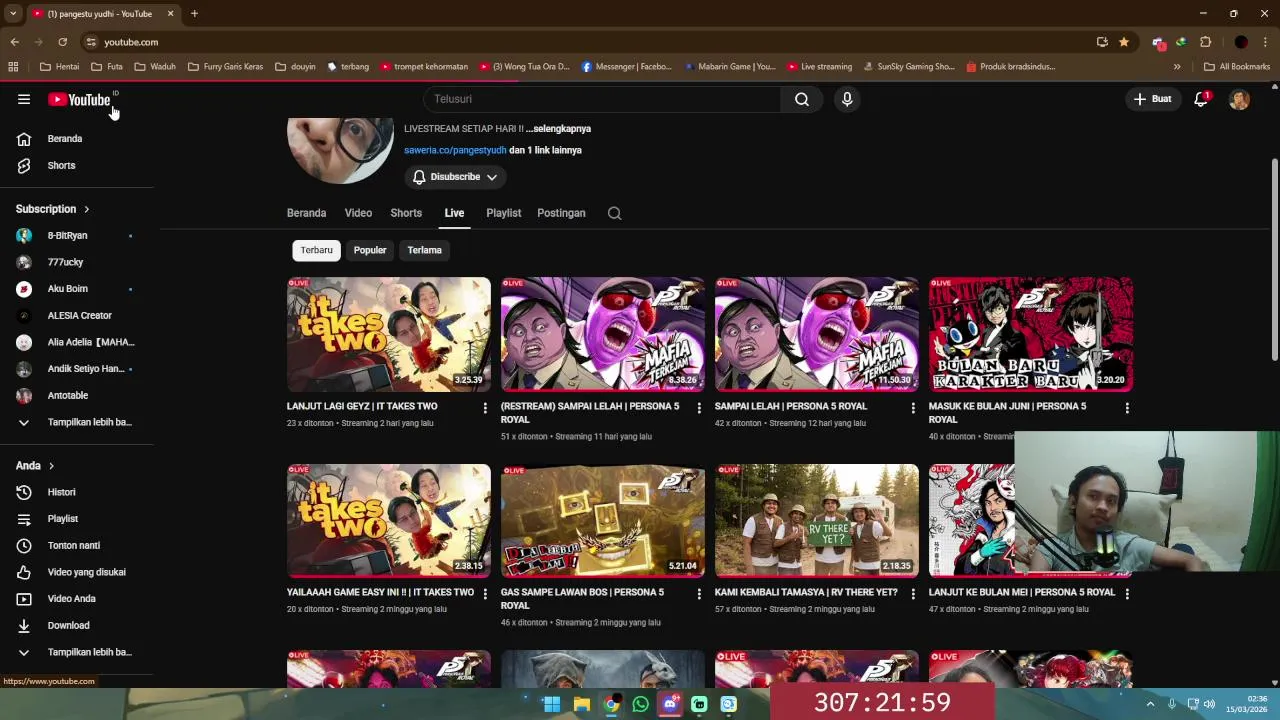Select Terbaru sort chip
The height and width of the screenshot is (720, 1280).
316,250
